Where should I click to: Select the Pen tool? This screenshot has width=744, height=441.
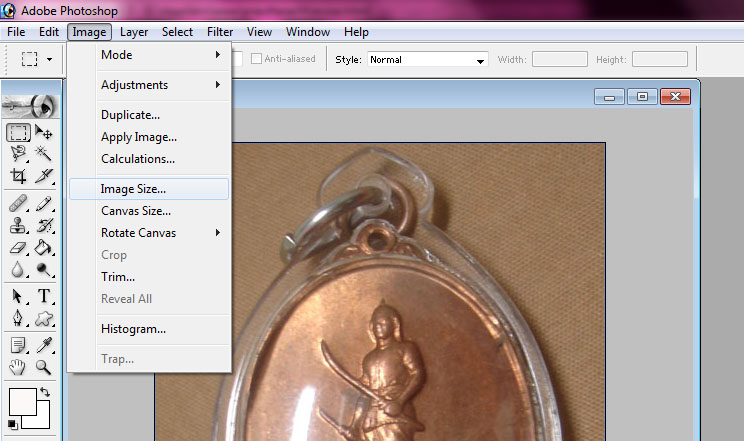tap(18, 318)
